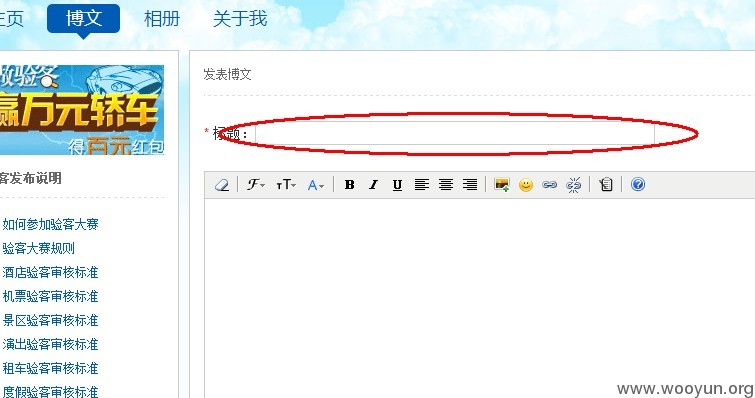
Task: Open 酒店验客审核标准 link
Action: (x=51, y=272)
